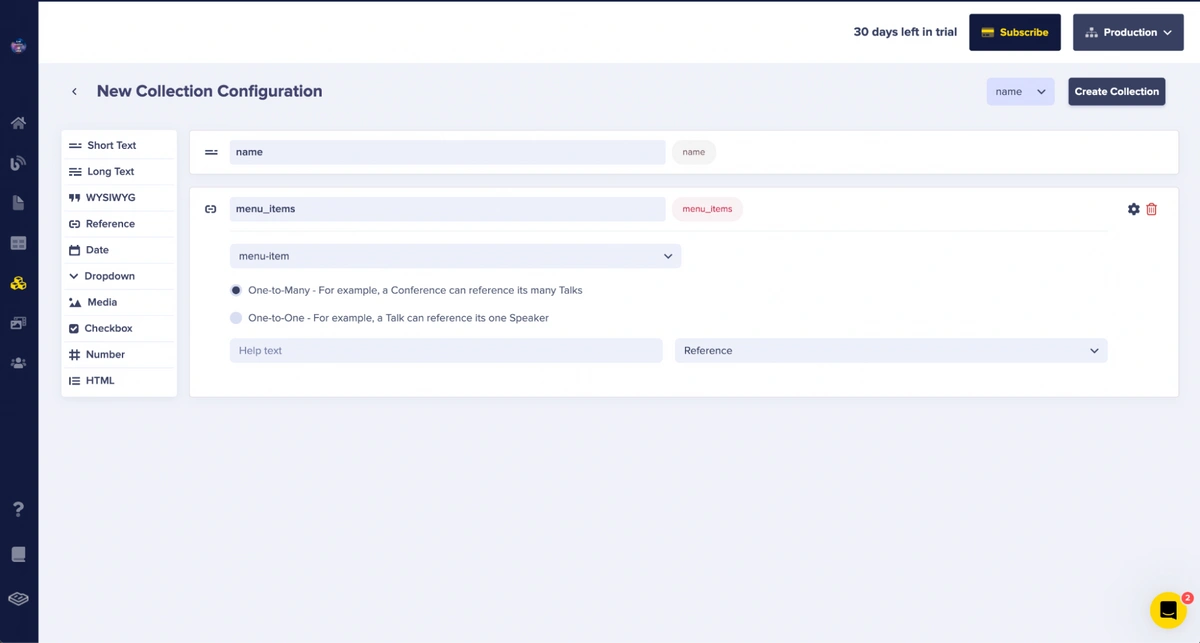
Task: Click the home icon in sidebar
Action: [18, 123]
